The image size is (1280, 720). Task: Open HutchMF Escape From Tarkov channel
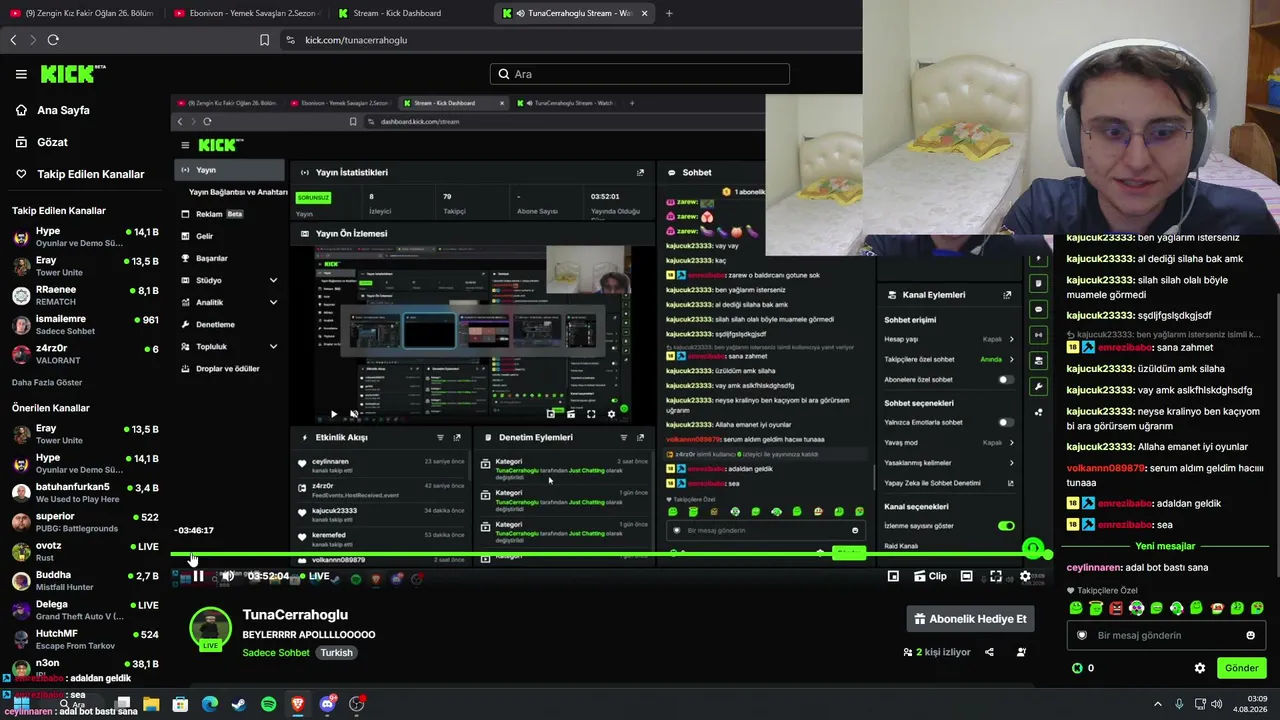(x=85, y=639)
